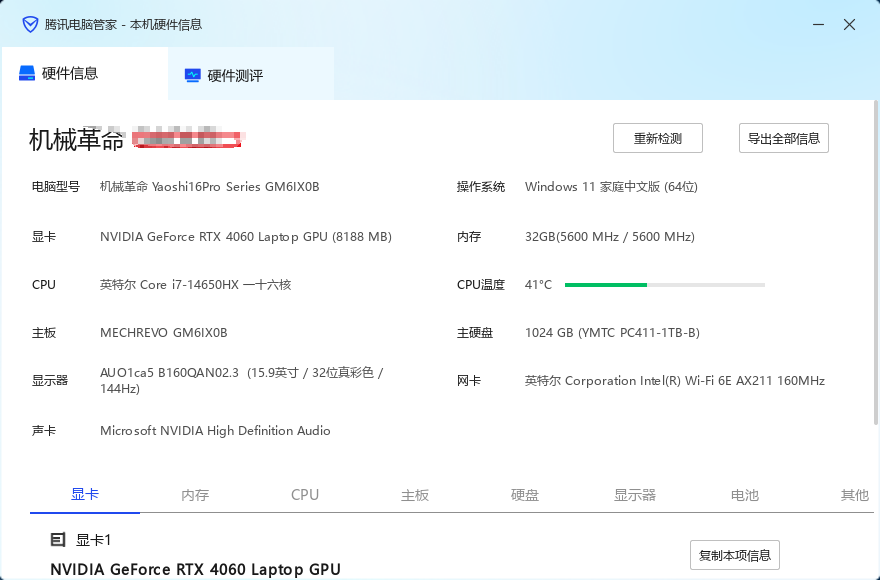Select the 主板 detail tab
Viewport: 880px width, 580px height.
[x=415, y=495]
